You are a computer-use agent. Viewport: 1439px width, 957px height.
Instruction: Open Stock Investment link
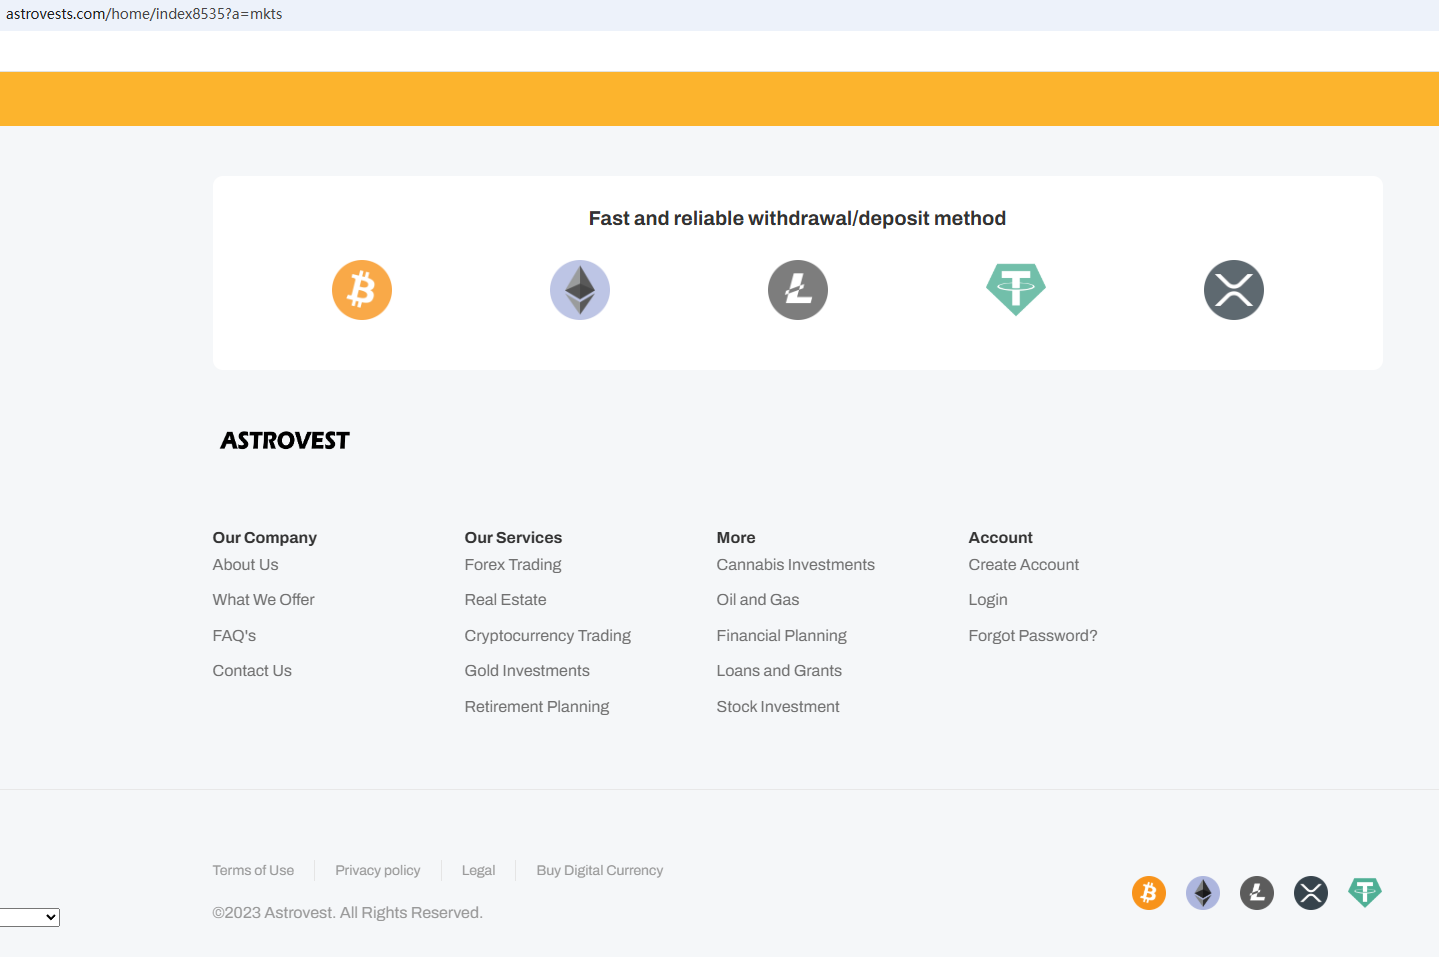tap(778, 707)
